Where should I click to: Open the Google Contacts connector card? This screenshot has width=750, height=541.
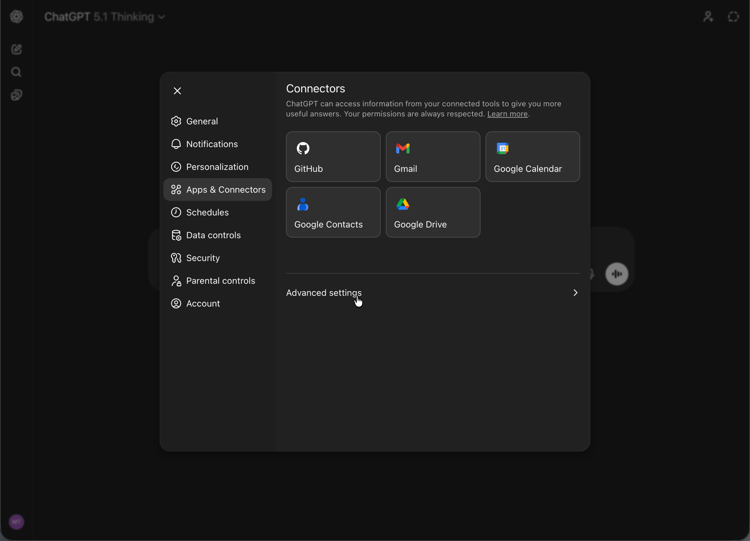[x=333, y=212]
